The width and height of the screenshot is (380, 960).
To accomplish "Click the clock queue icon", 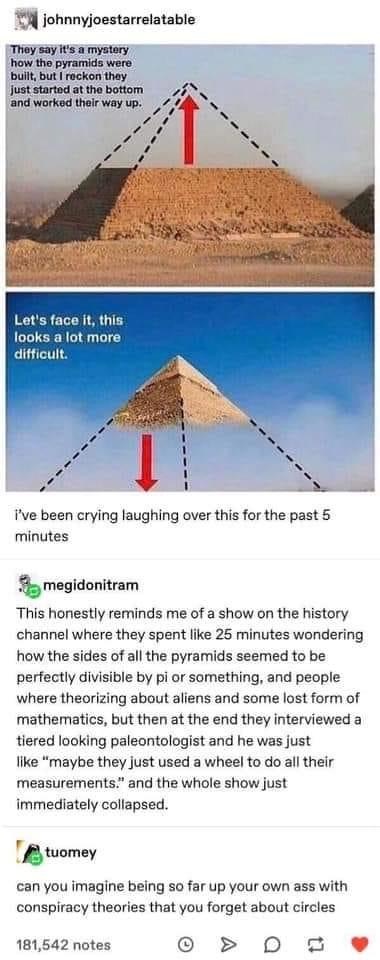I will [x=185, y=943].
